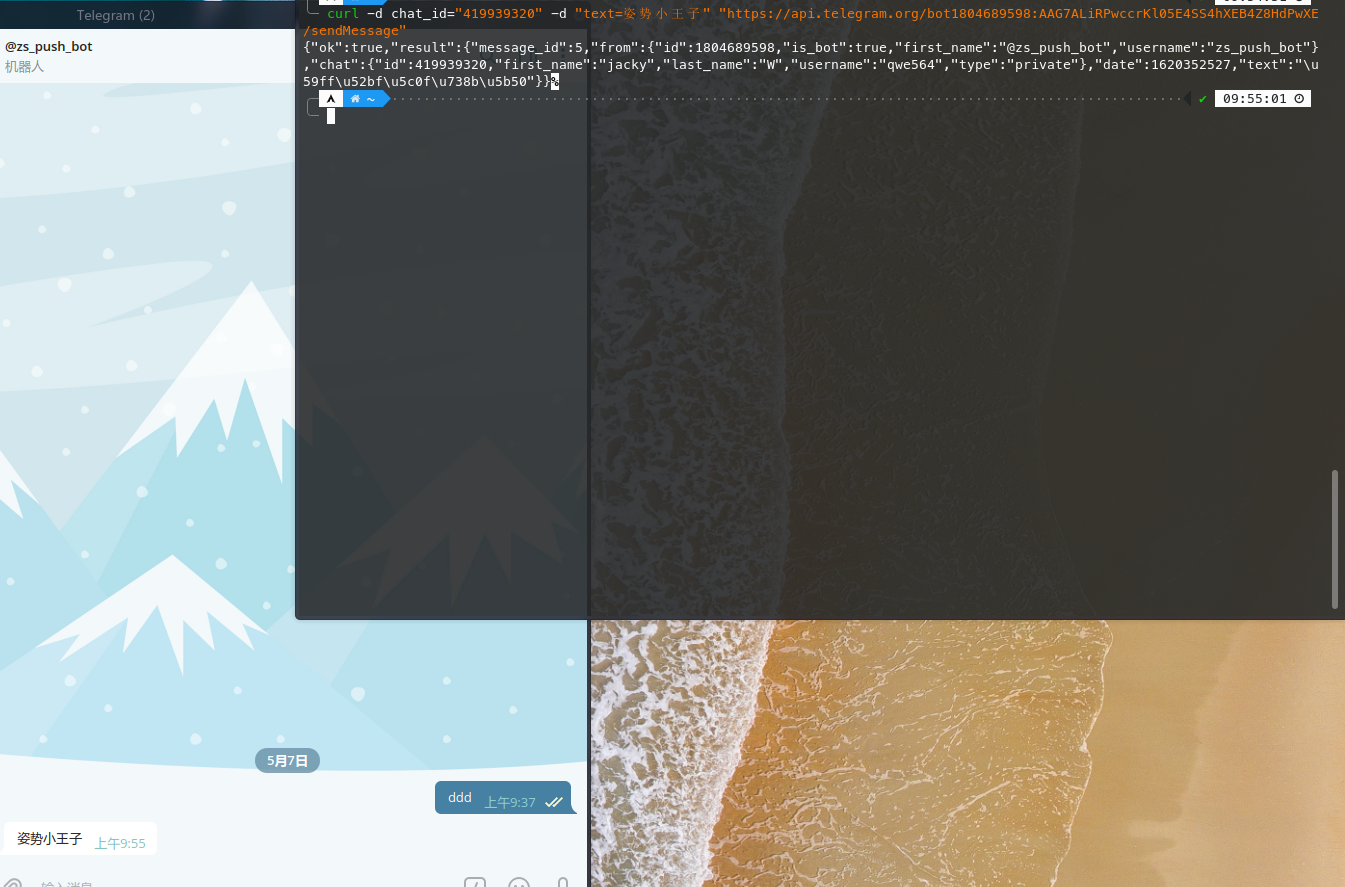This screenshot has height=887, width=1345.
Task: Click the terminal vertical scrollbar thumb
Action: pyautogui.click(x=1335, y=540)
